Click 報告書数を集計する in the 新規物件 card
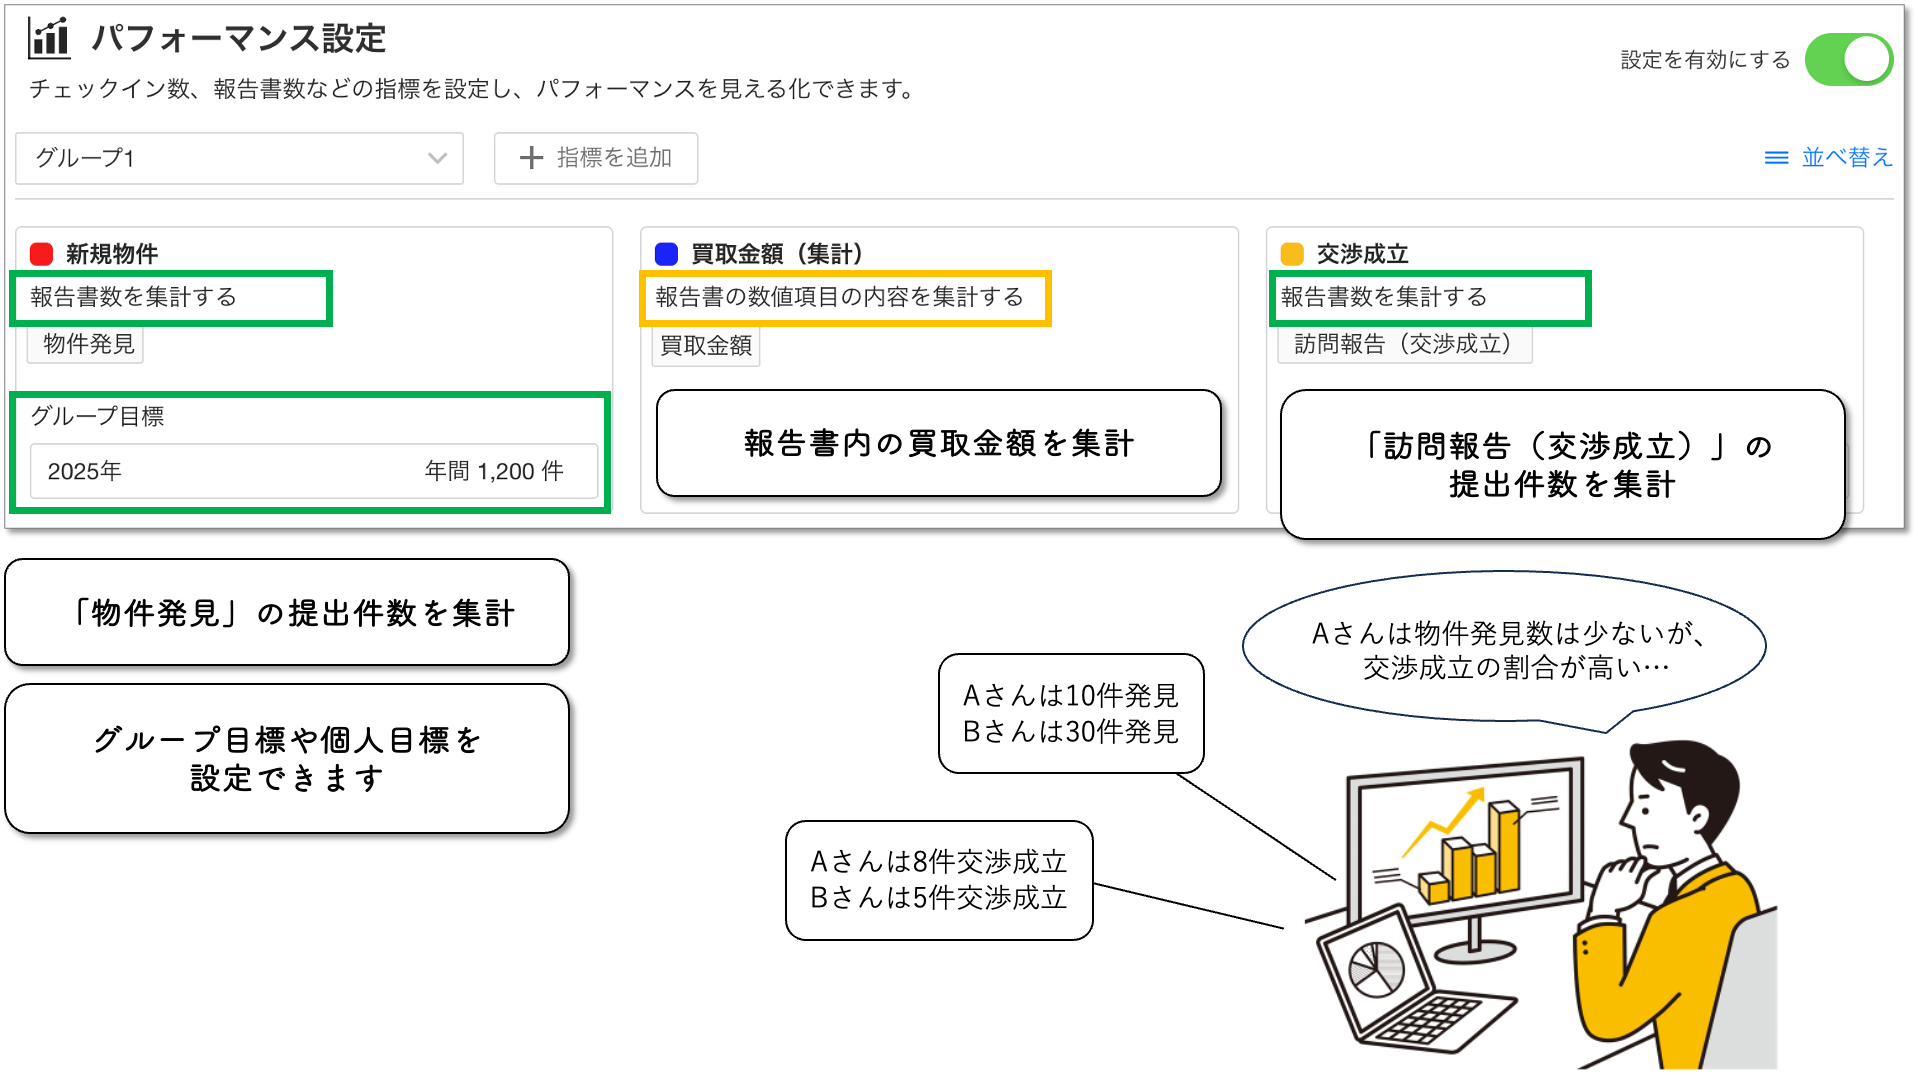Image resolution: width=1918 pixels, height=1078 pixels. coord(134,297)
